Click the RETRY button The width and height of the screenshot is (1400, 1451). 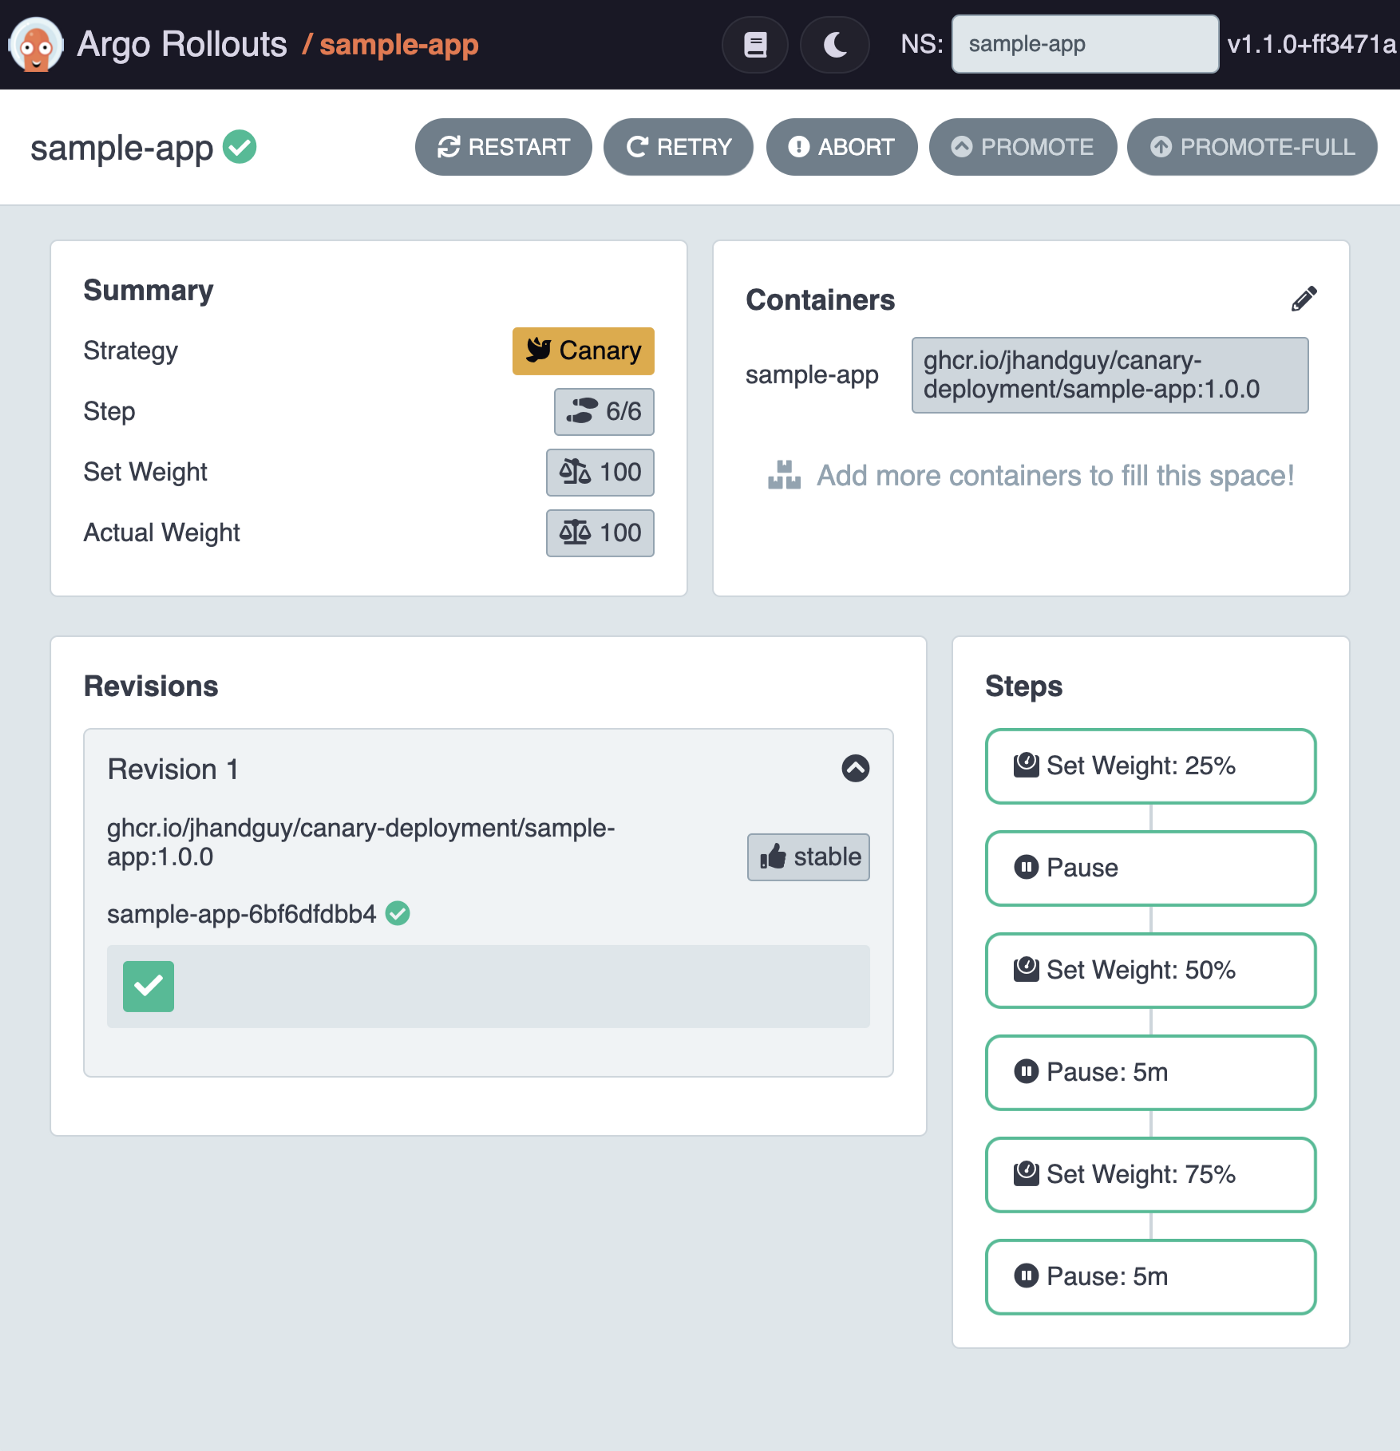point(678,147)
